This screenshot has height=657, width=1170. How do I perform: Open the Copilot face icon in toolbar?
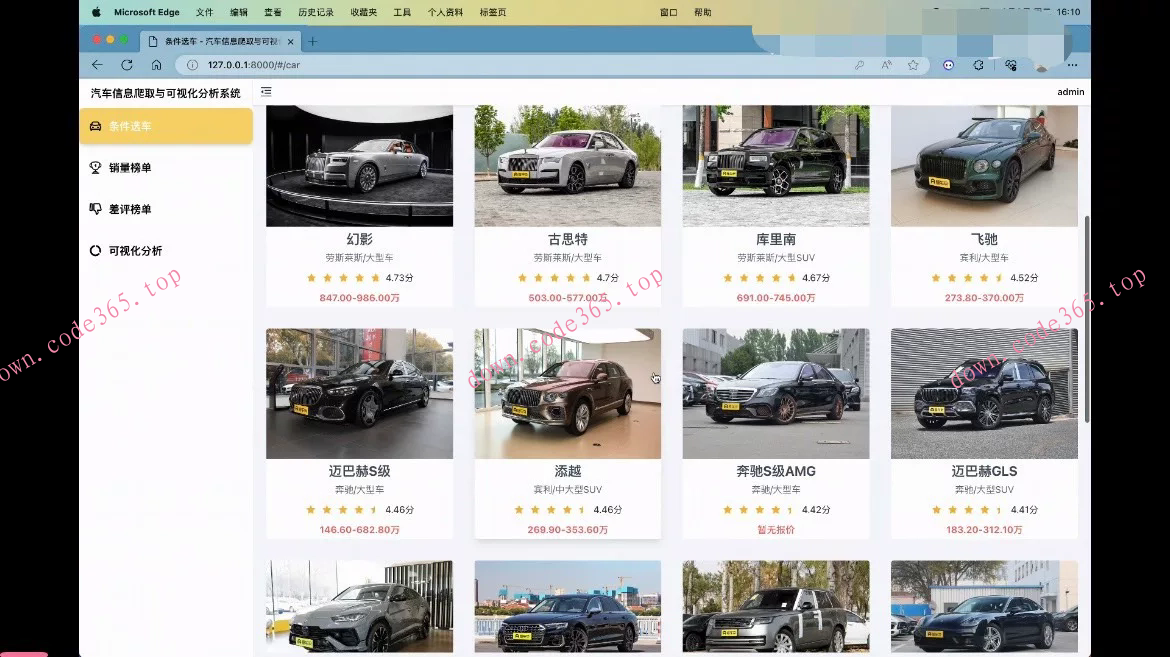coord(948,65)
